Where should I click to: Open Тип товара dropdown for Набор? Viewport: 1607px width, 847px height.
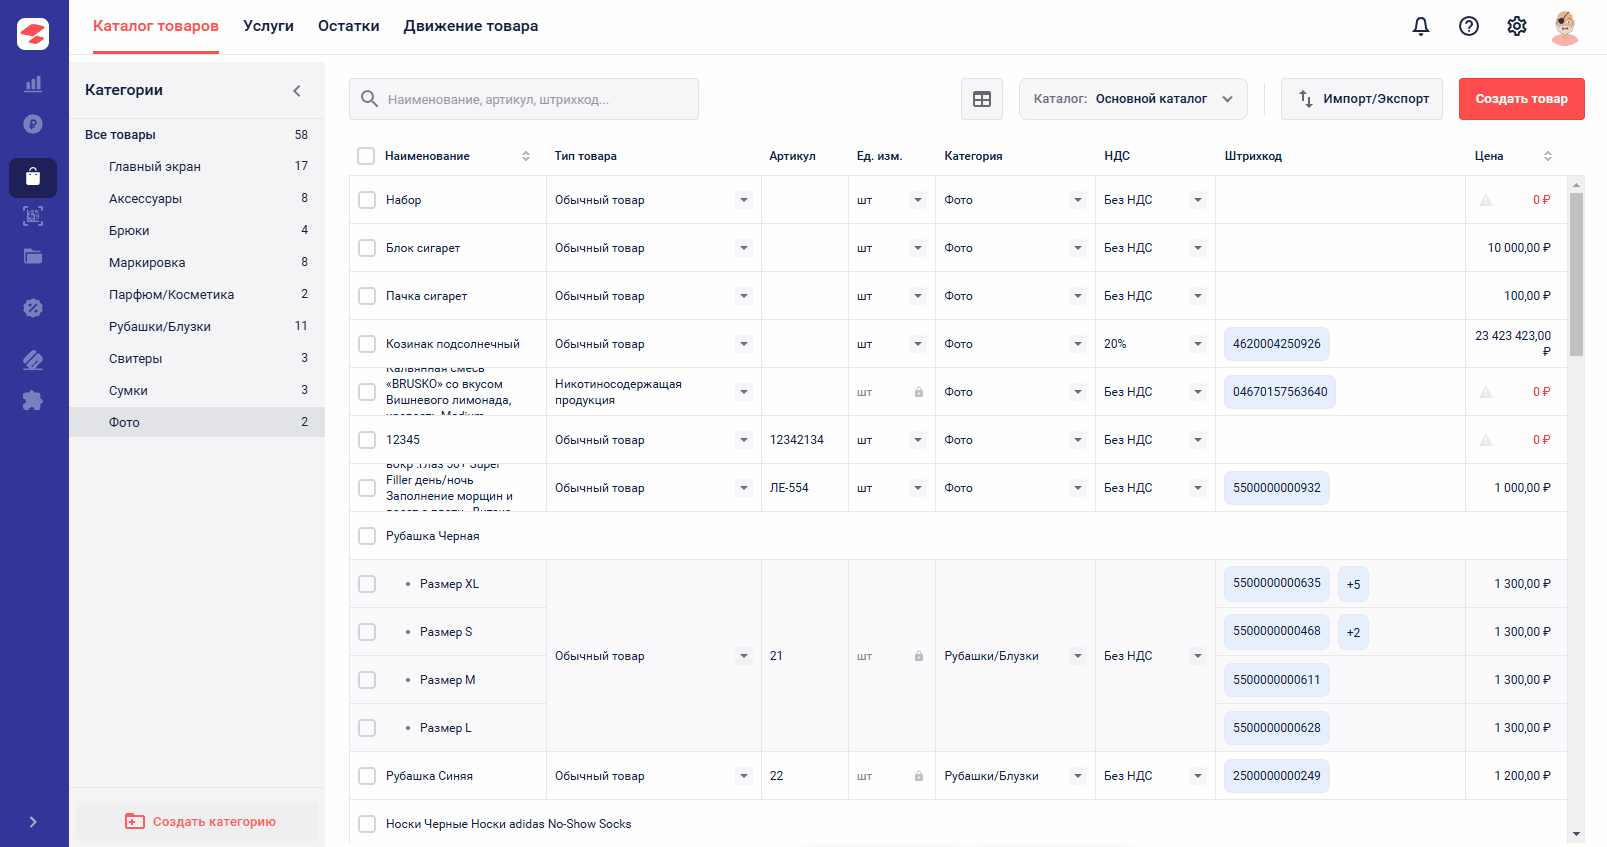pyautogui.click(x=743, y=200)
